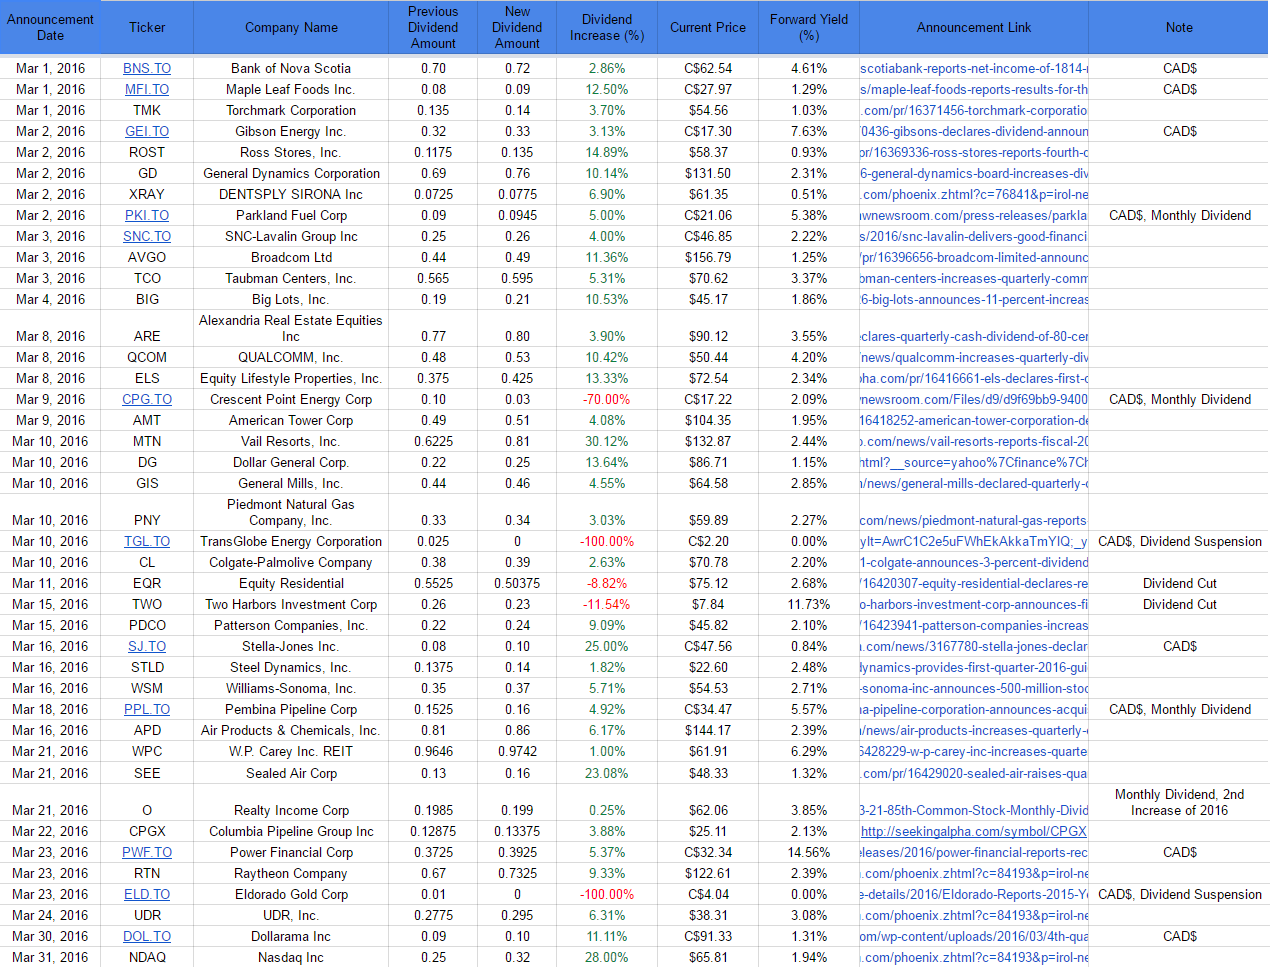Screen dimensions: 1270x972
Task: Open the TGL.TO ticker link
Action: point(147,541)
